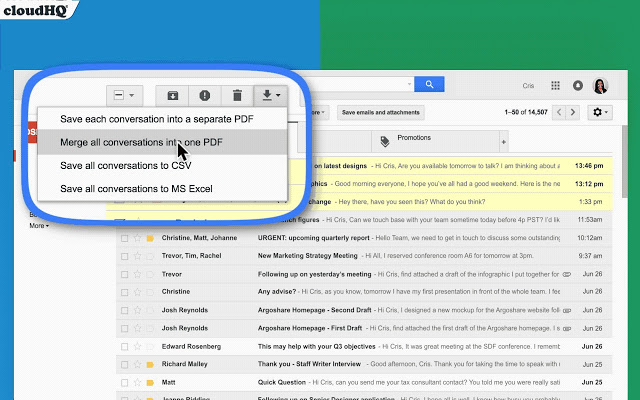This screenshot has height=400, width=640.
Task: Tick the checkbox for Trevor's follow-up email
Action: [x=124, y=274]
